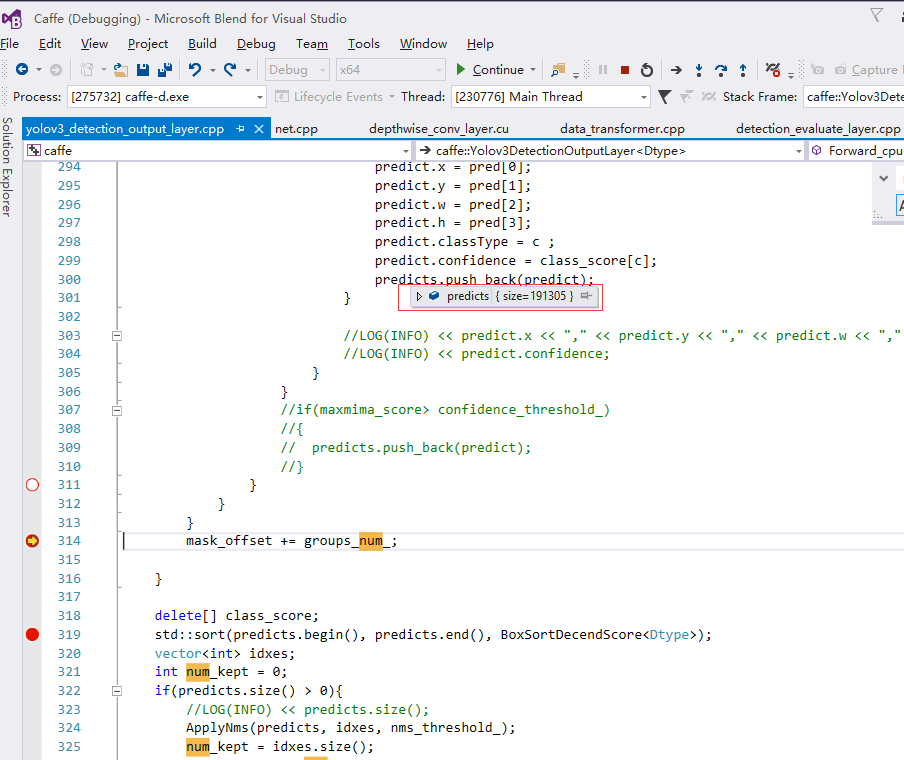Open the Stack Frame dropdown

(854, 97)
